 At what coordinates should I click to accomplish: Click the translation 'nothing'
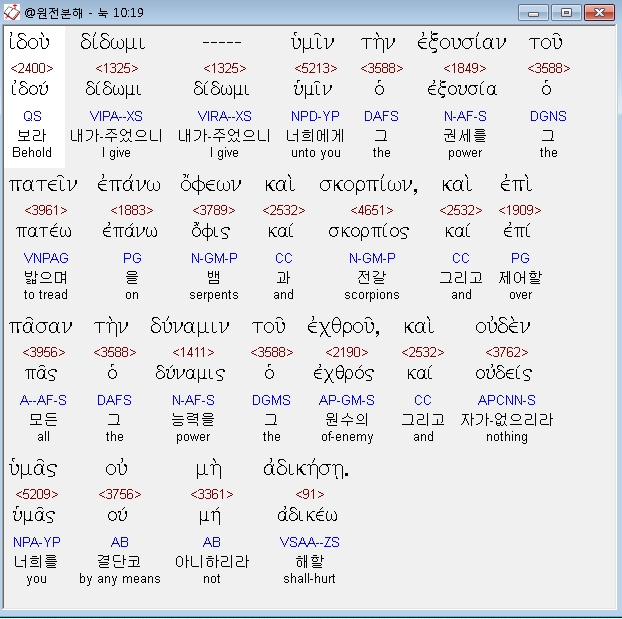pos(507,437)
